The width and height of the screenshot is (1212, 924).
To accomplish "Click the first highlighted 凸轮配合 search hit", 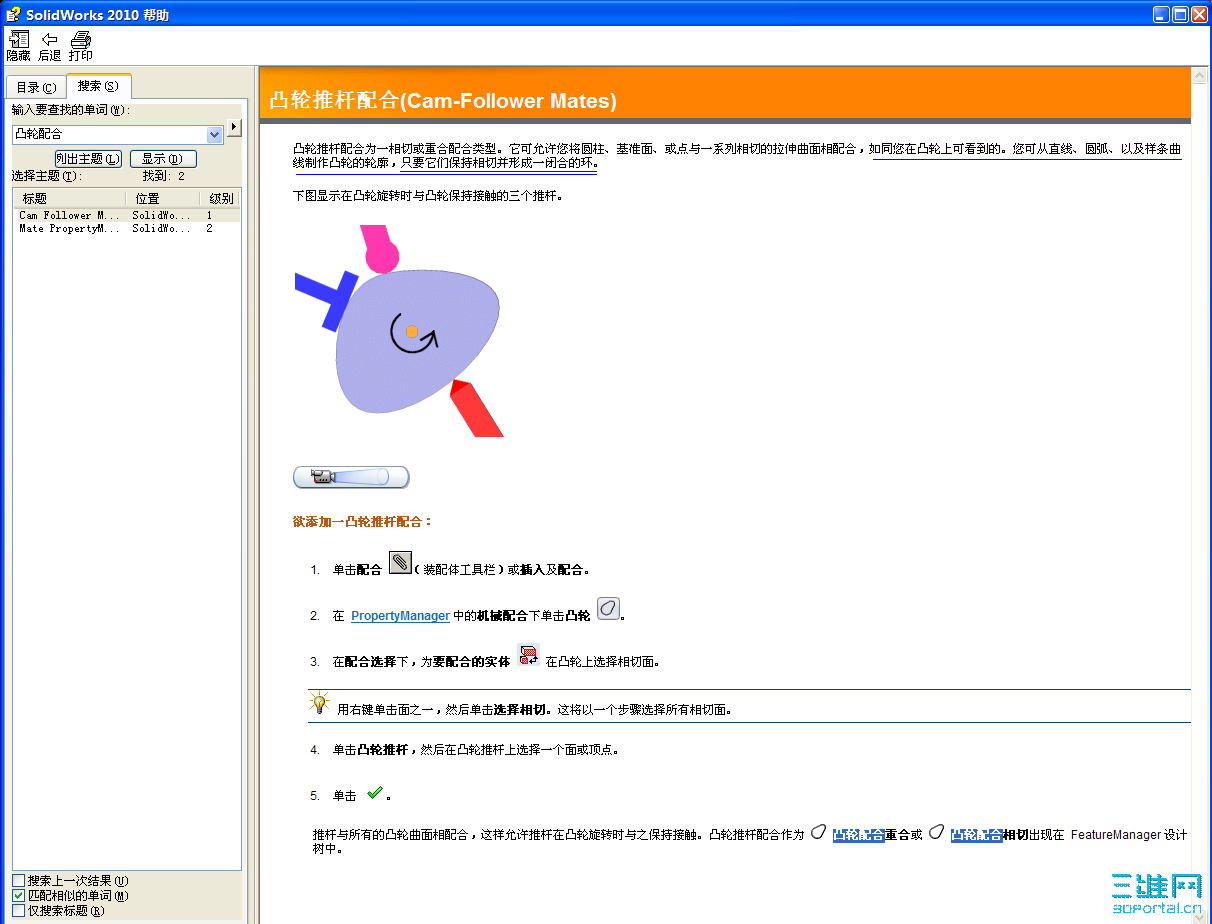I will pyautogui.click(x=858, y=835).
